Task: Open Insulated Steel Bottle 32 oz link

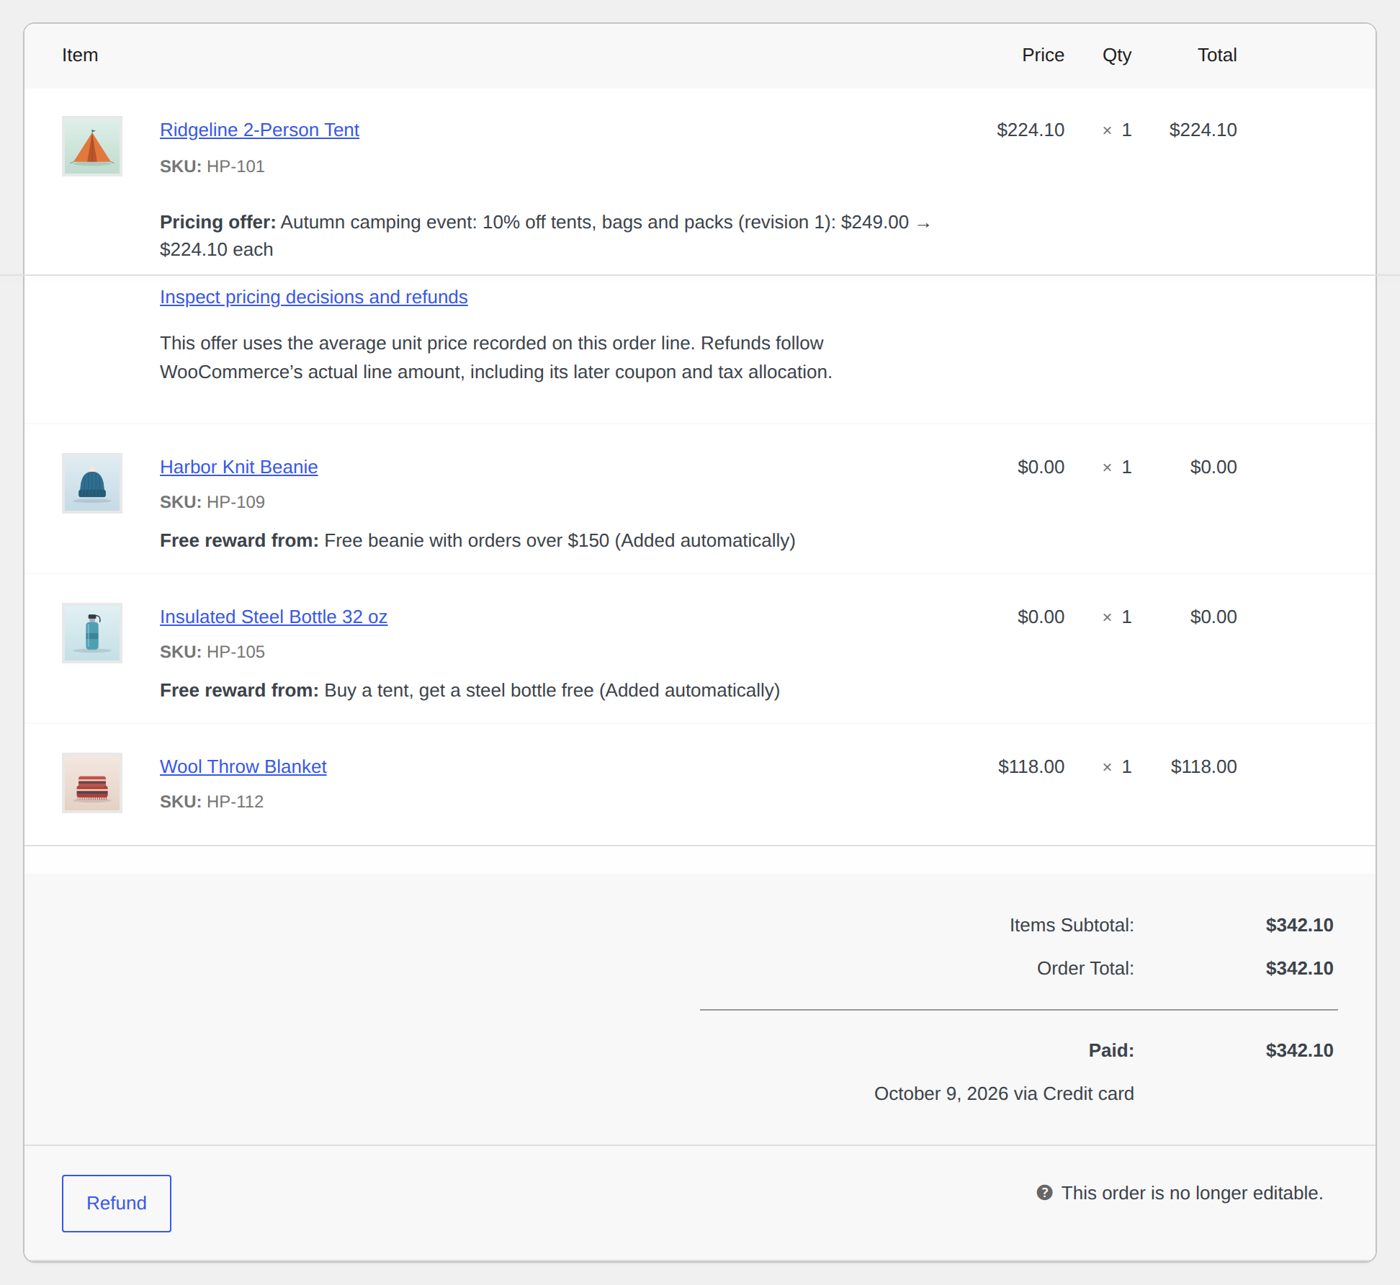Action: coord(273,617)
